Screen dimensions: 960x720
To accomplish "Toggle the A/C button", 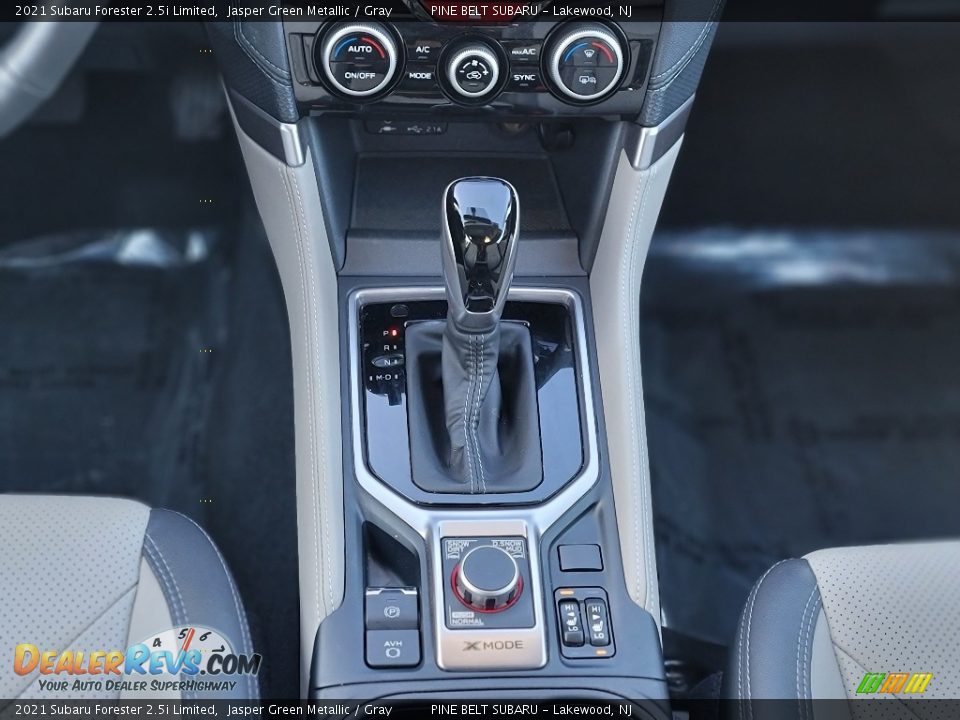I will click(x=422, y=49).
